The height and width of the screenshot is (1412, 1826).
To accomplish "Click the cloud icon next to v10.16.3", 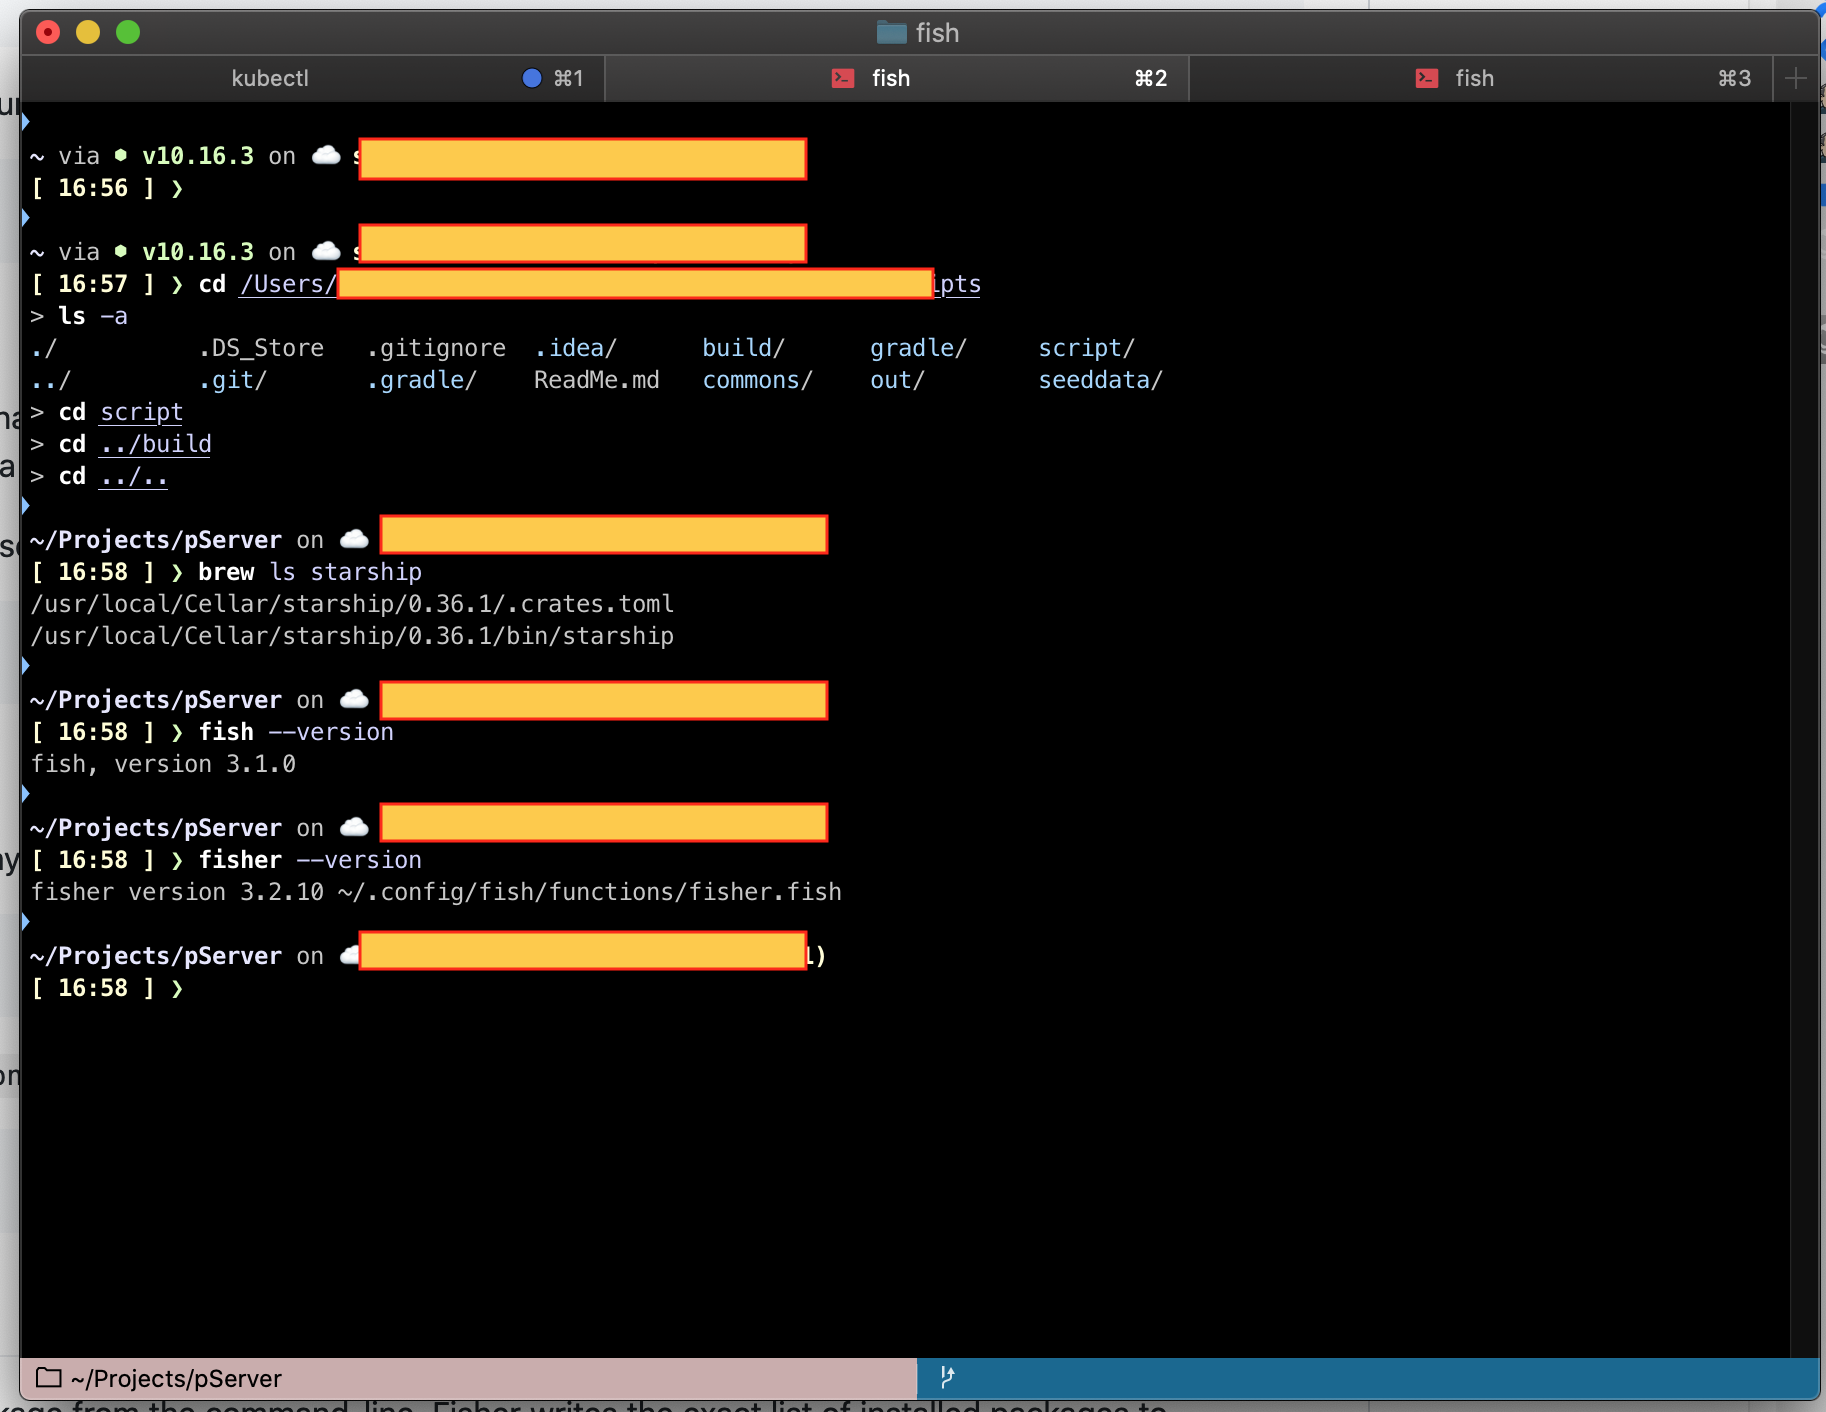I will (x=325, y=155).
